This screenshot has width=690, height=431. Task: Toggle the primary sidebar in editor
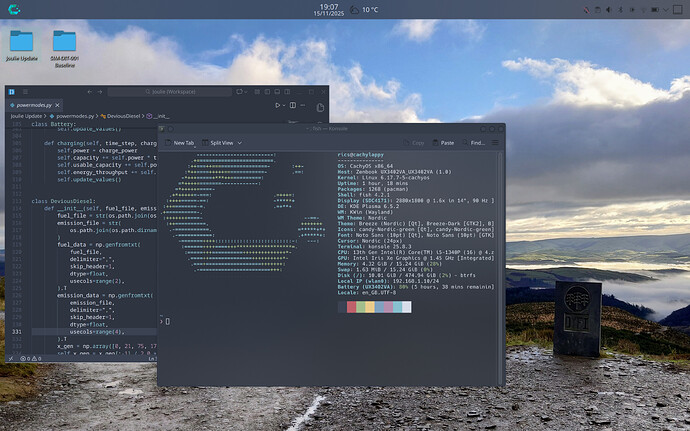point(267,92)
